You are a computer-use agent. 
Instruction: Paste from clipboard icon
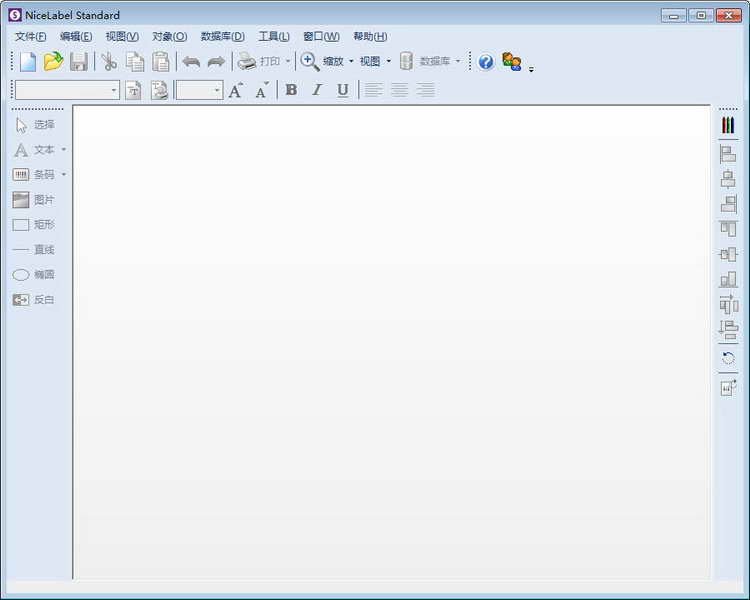[161, 62]
